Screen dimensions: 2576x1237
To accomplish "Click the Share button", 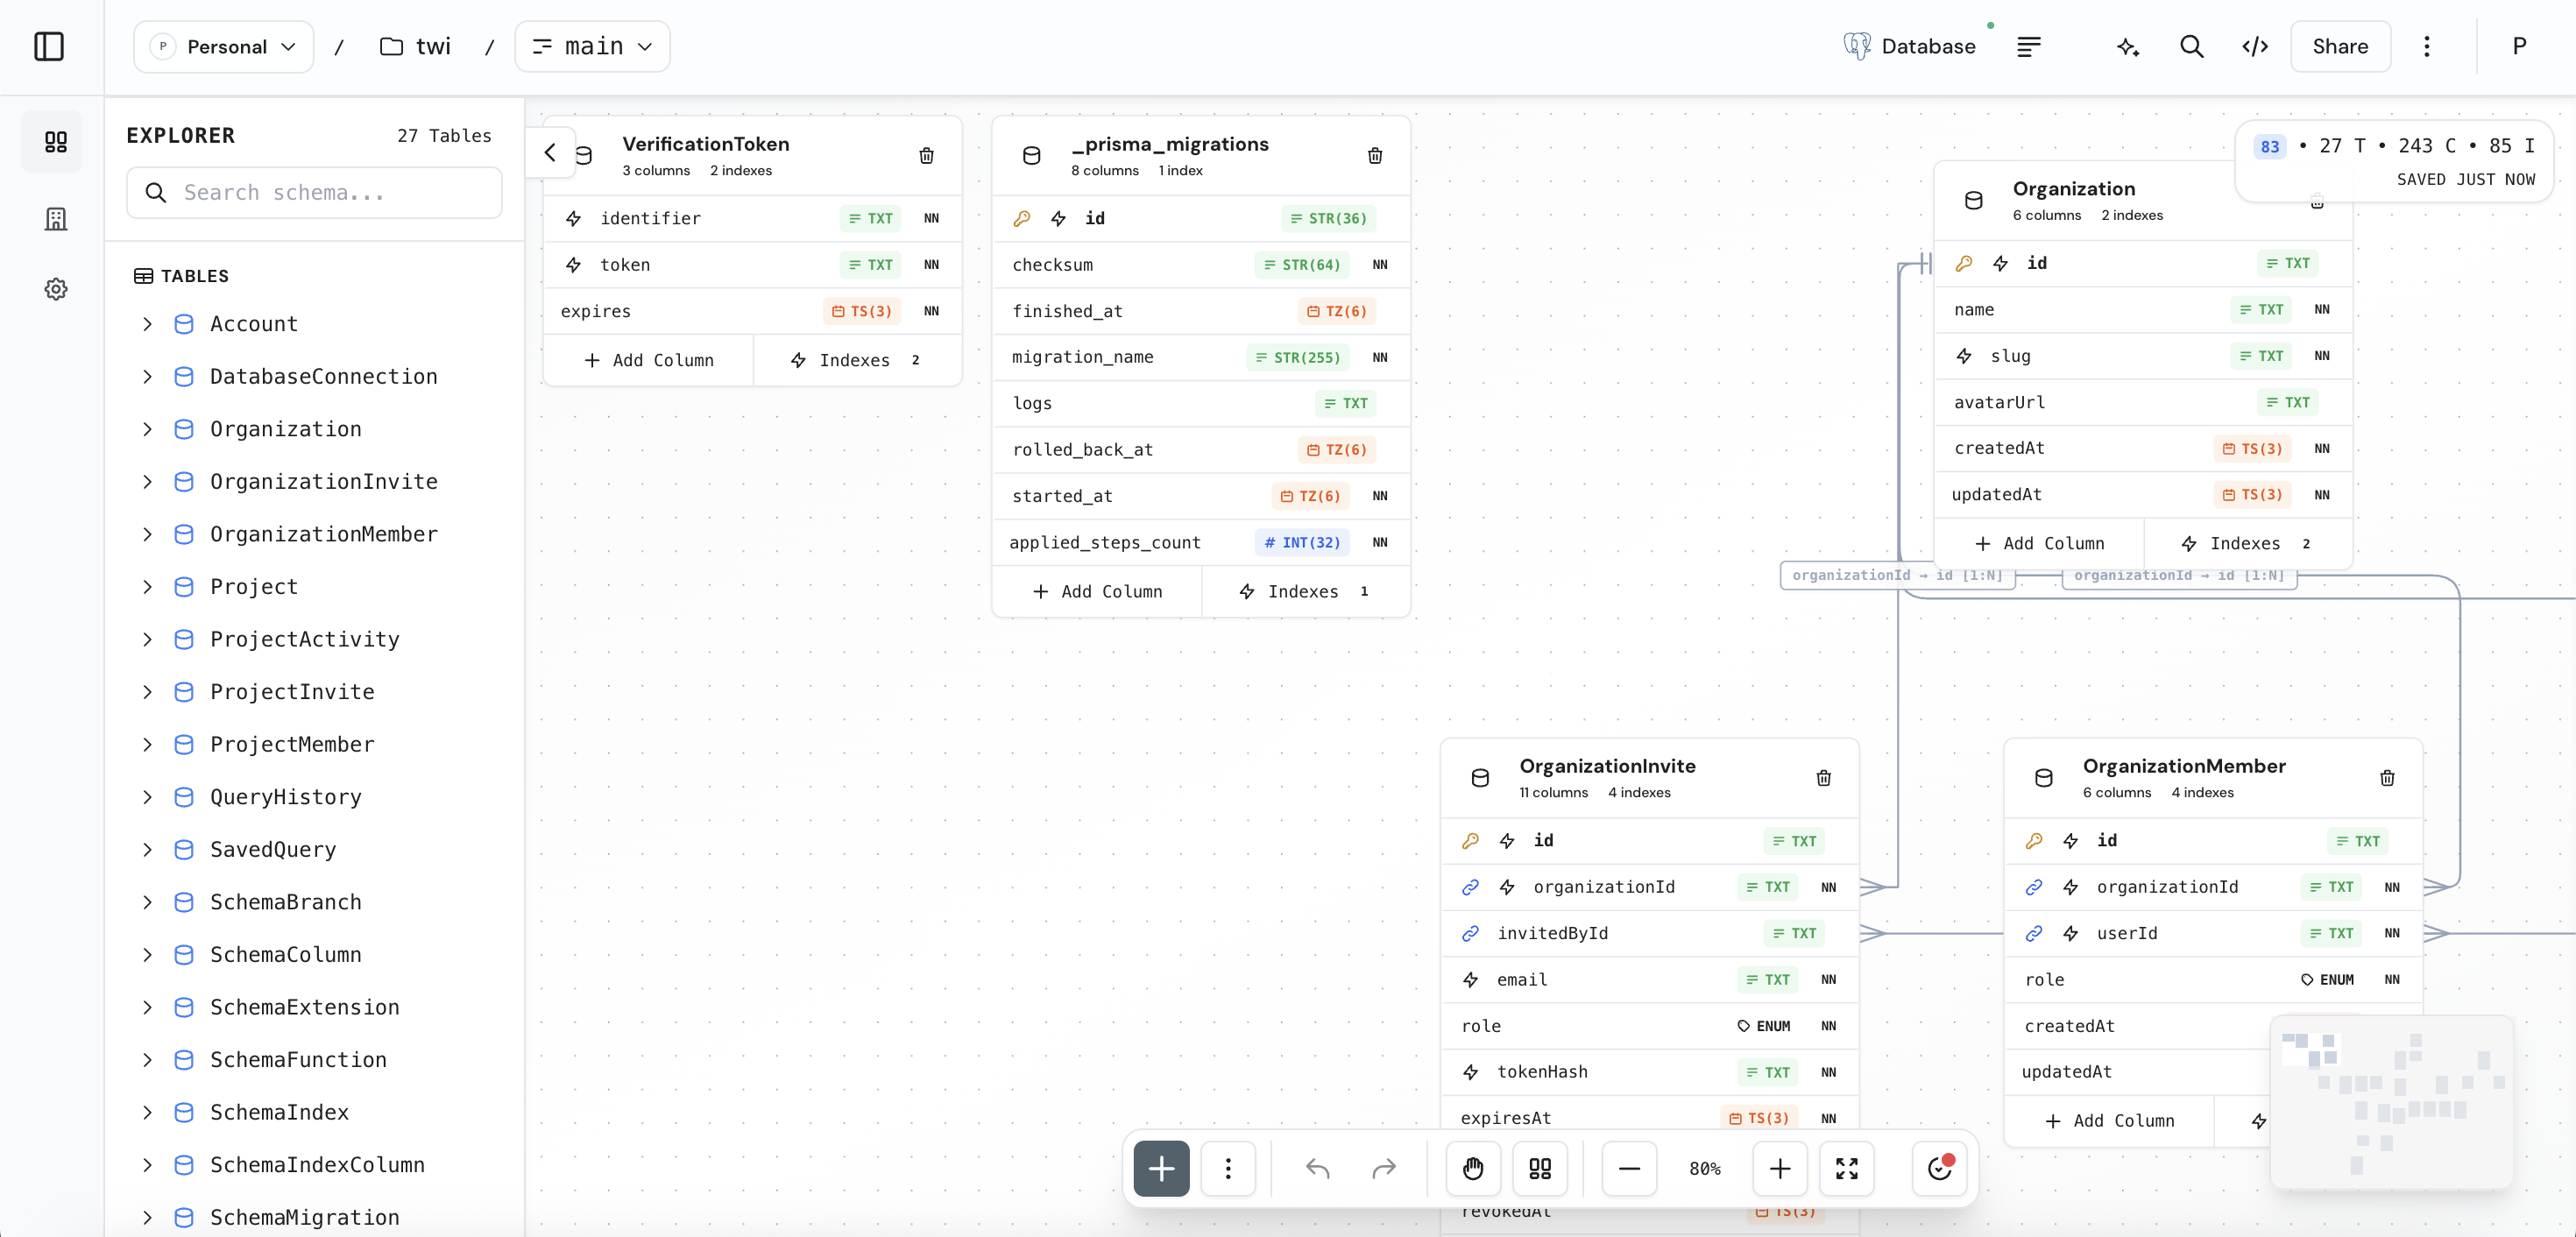I will click(x=2339, y=47).
